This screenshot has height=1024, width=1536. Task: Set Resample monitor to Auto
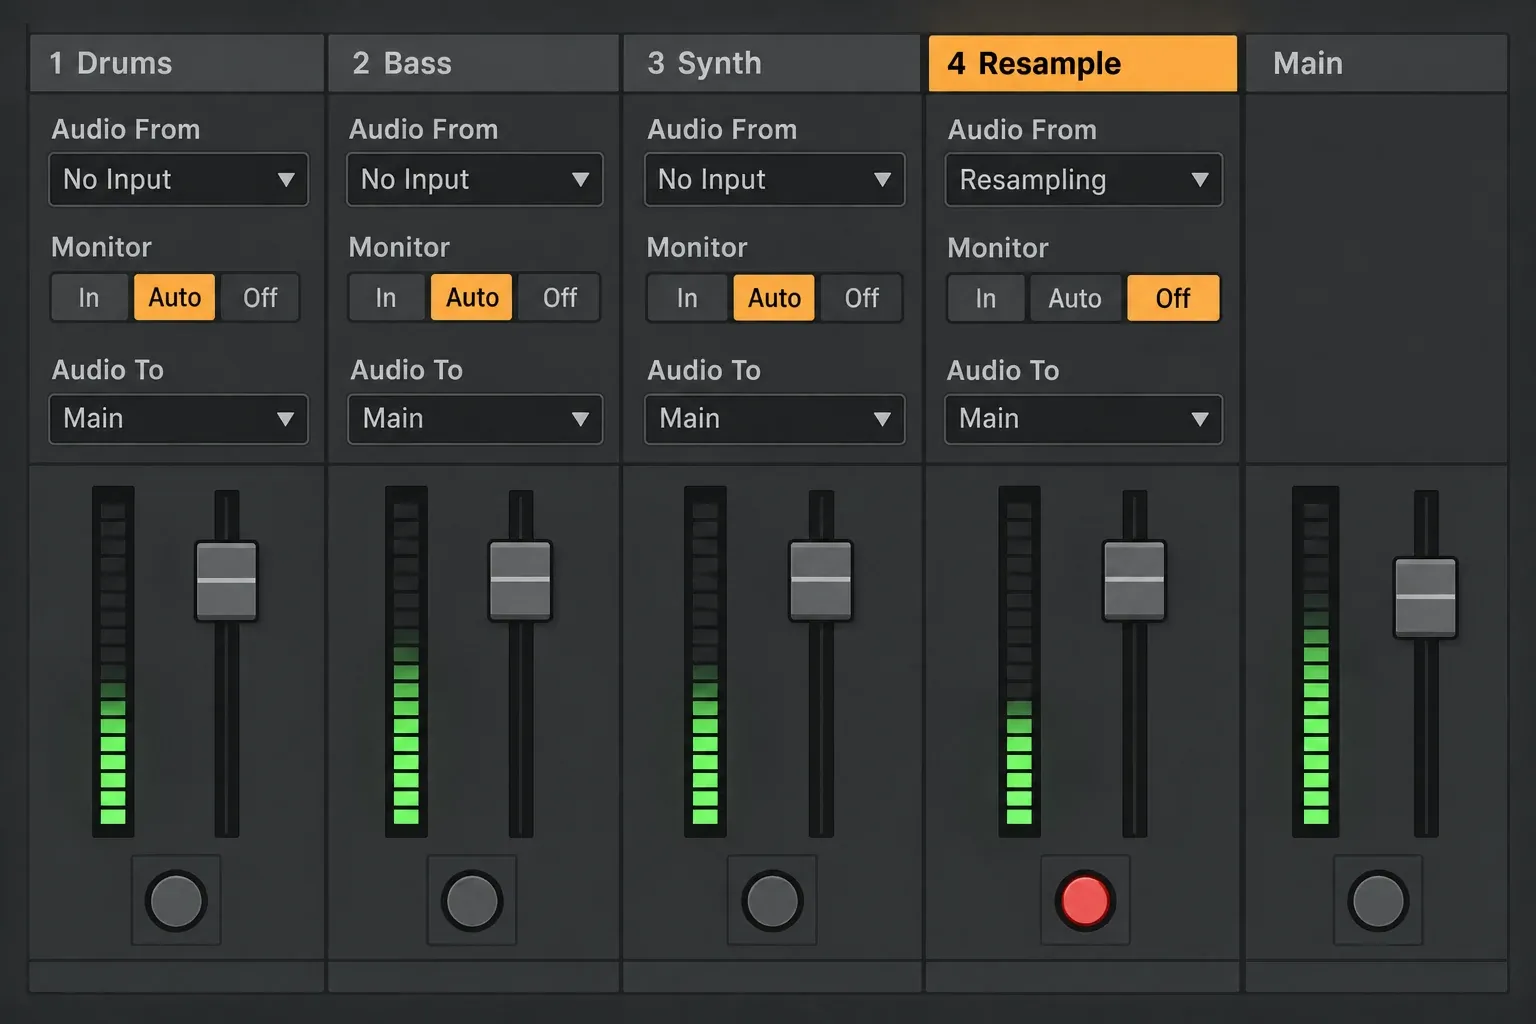pos(1075,298)
